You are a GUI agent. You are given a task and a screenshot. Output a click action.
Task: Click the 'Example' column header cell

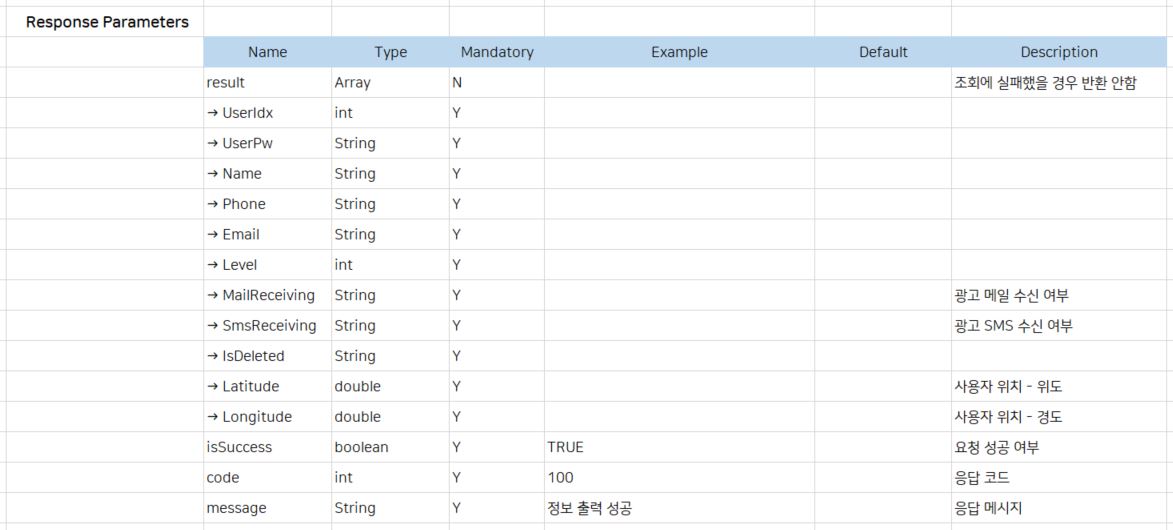[679, 52]
